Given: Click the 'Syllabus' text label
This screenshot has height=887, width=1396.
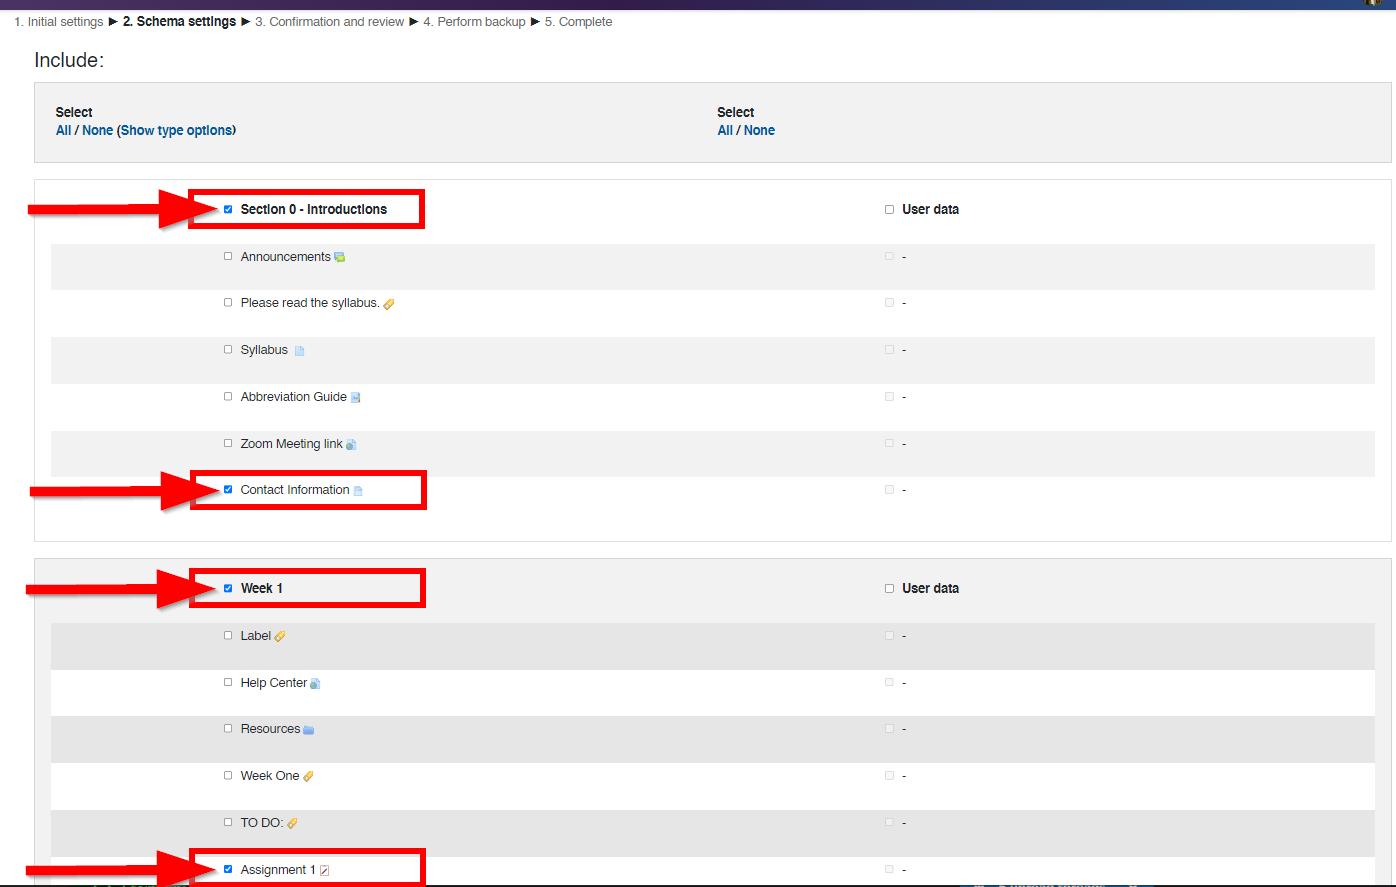Looking at the screenshot, I should 264,349.
